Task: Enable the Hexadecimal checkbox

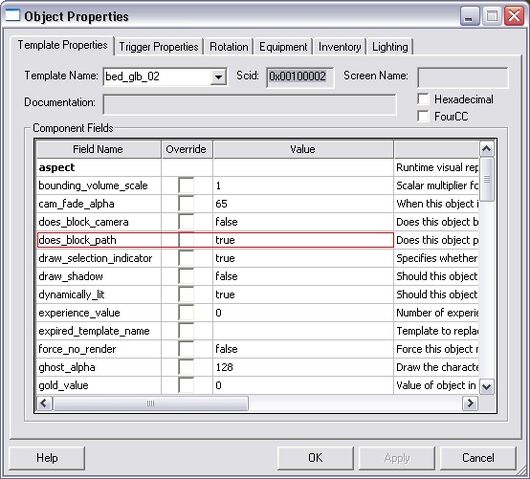Action: point(423,99)
